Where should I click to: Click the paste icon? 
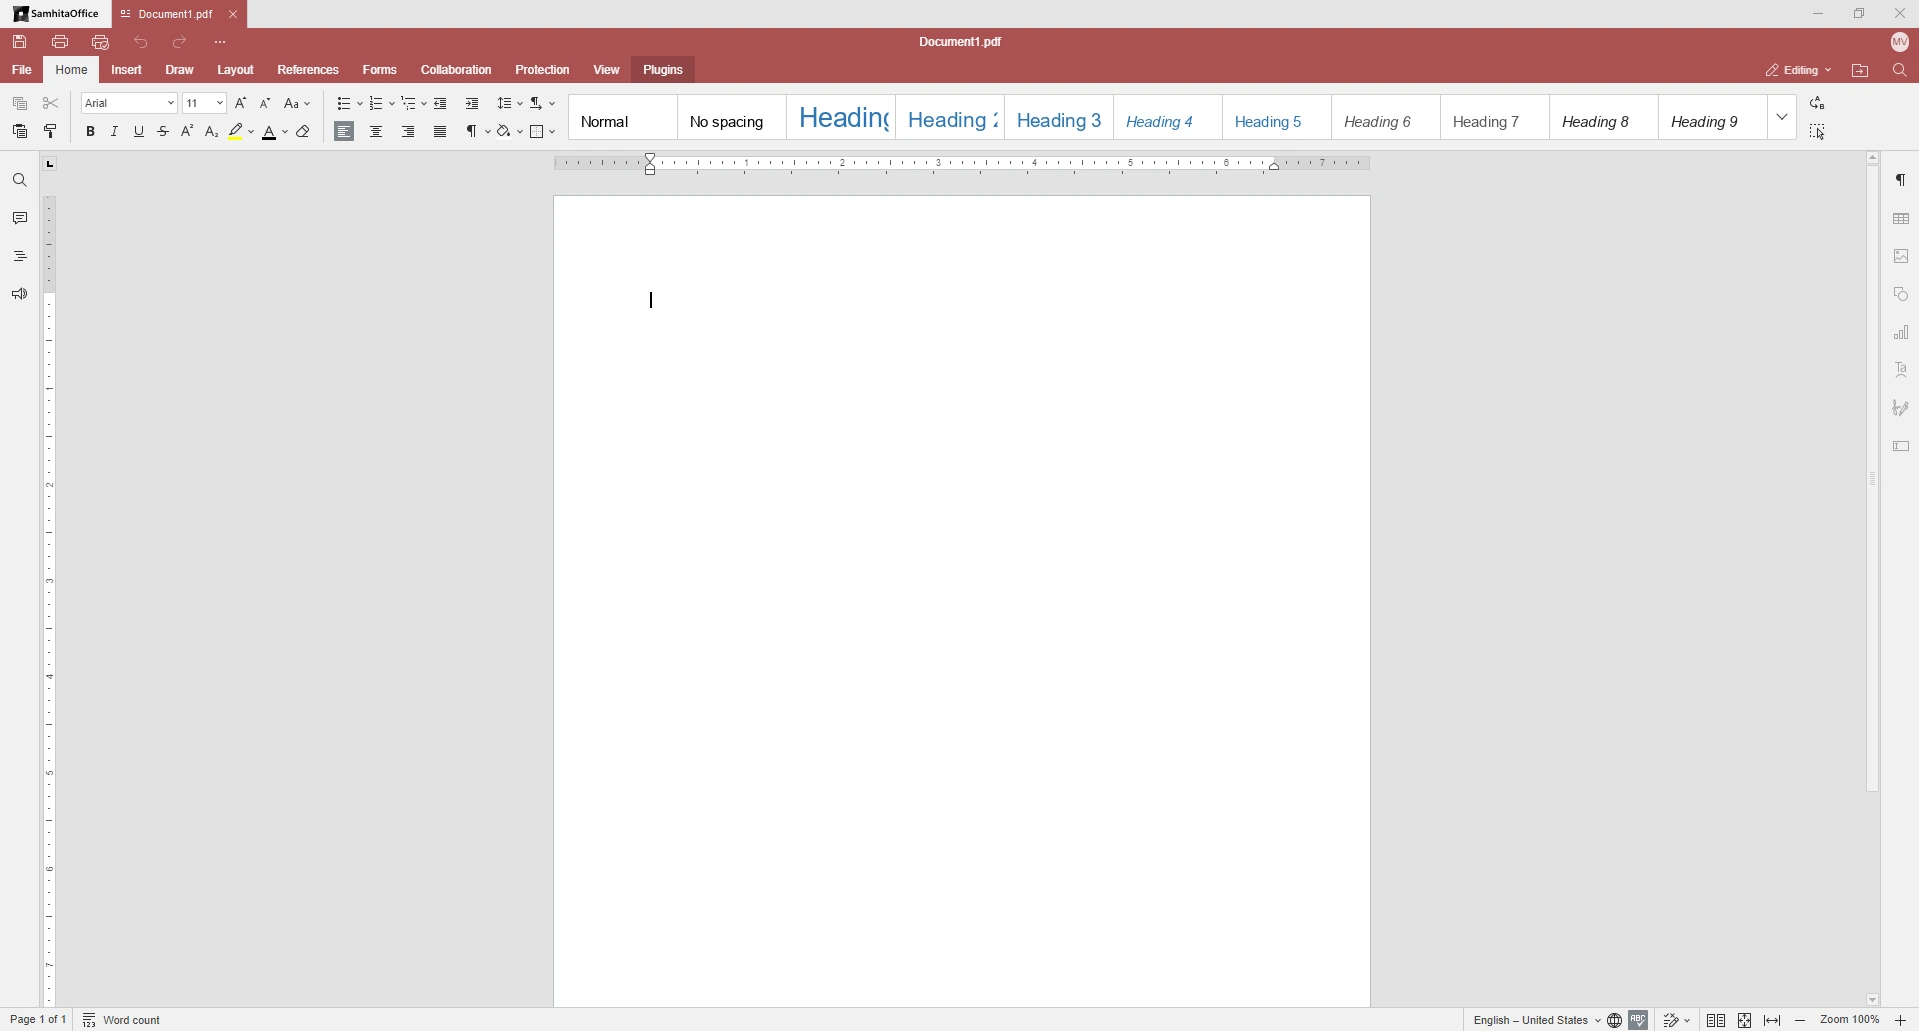(x=20, y=132)
